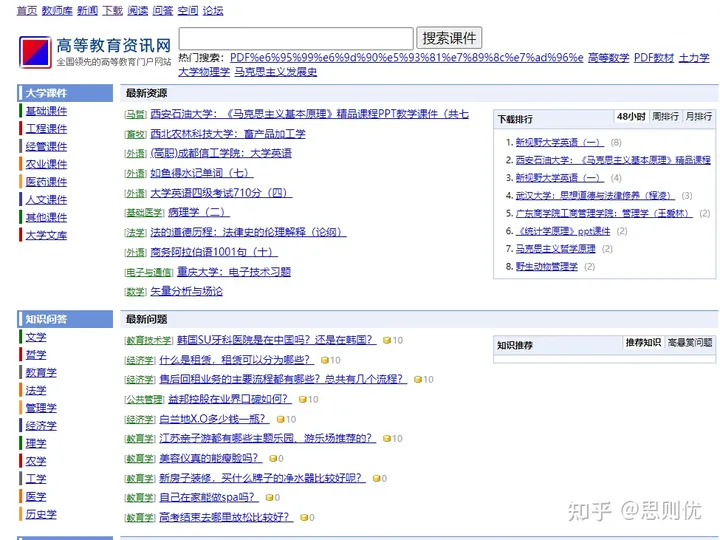Open 西北农林科技大学：畜产品加工学 resource
Screen dimensions: 720x540
228,134
